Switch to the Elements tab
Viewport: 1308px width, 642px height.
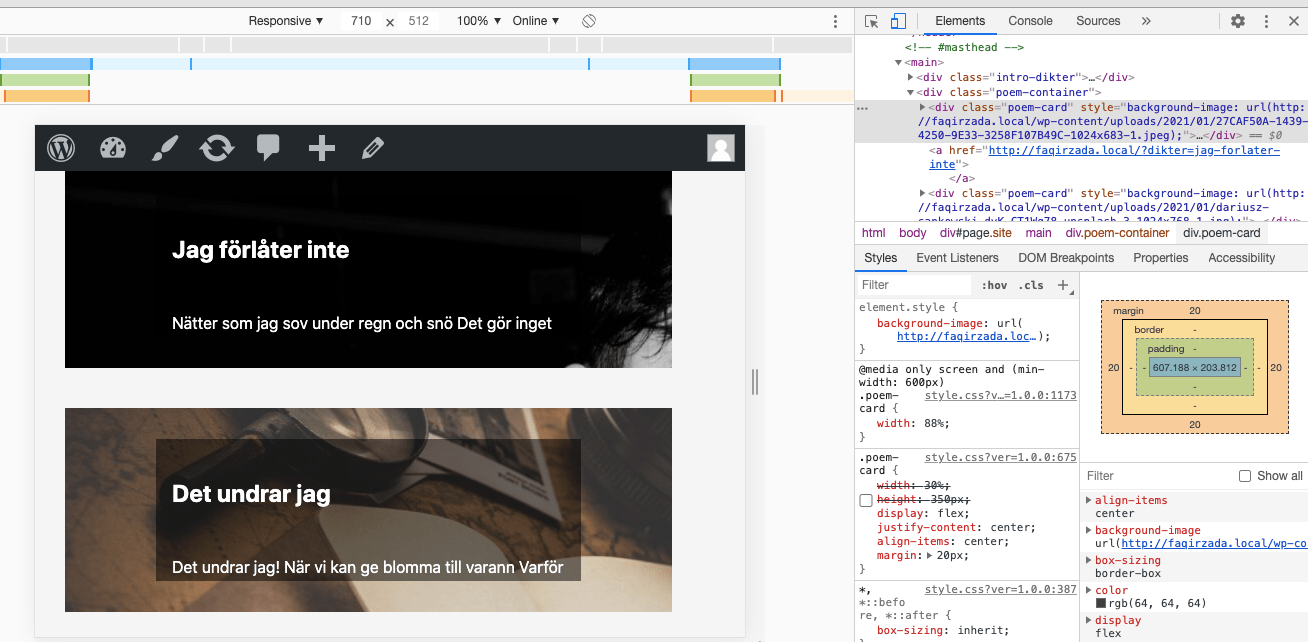click(960, 21)
